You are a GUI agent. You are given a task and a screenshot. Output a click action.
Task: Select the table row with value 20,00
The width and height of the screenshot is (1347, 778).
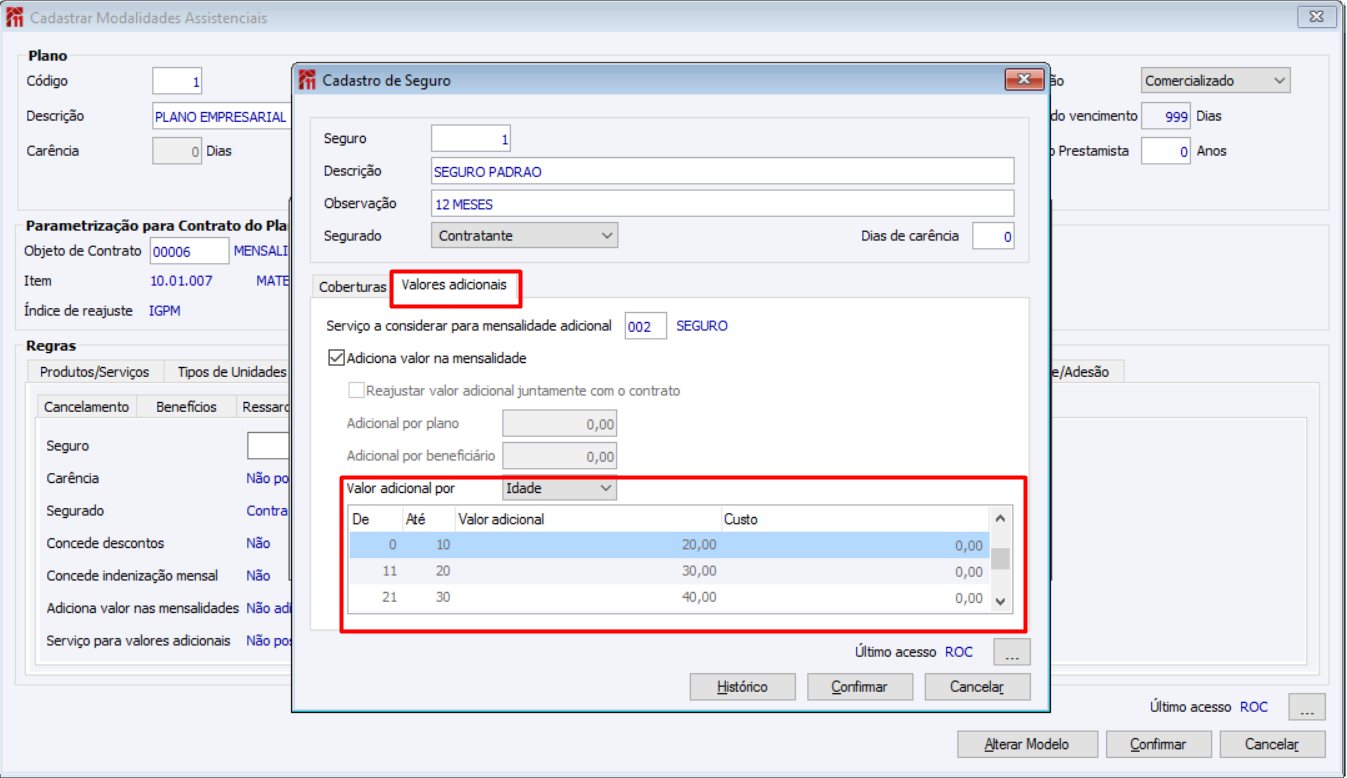click(668, 545)
